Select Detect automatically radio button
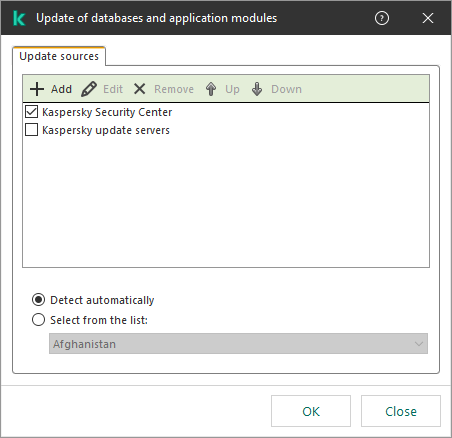 [x=38, y=300]
